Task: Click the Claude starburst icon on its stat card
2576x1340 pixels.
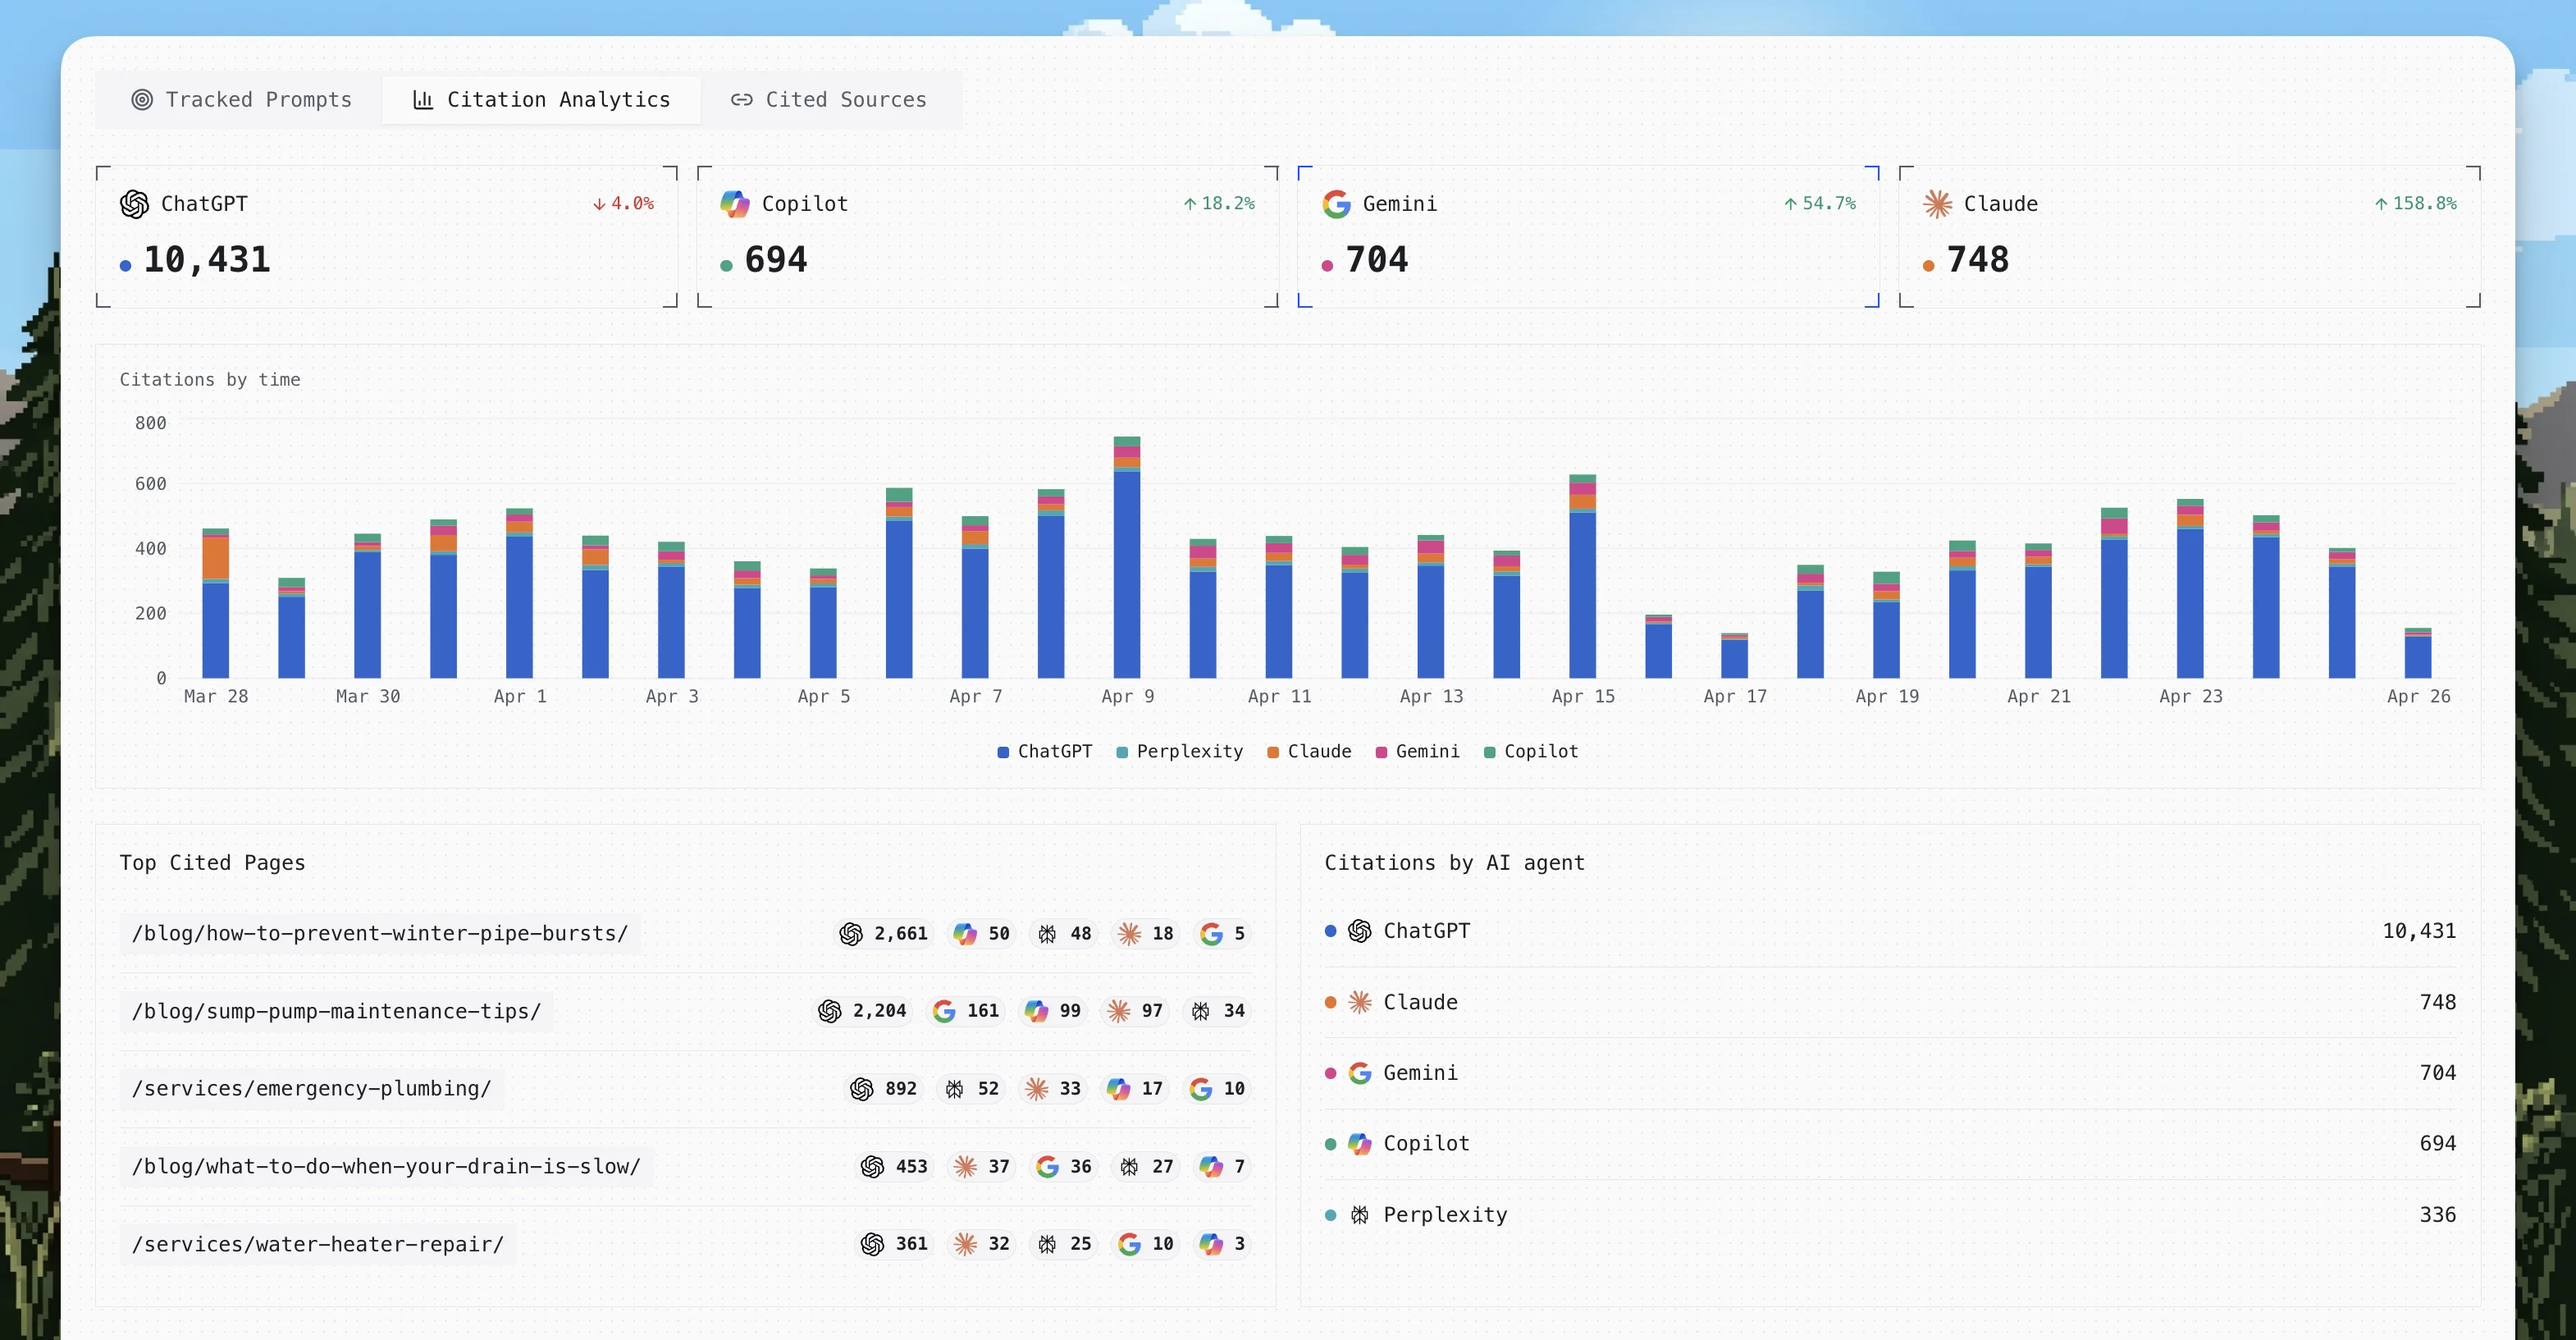Action: pyautogui.click(x=1936, y=203)
